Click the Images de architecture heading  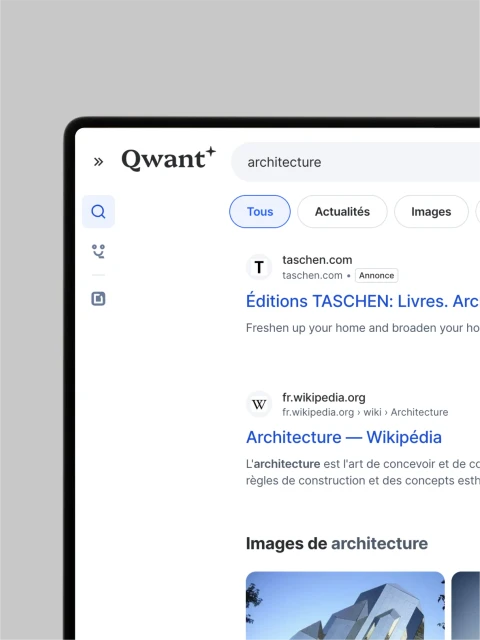(337, 543)
